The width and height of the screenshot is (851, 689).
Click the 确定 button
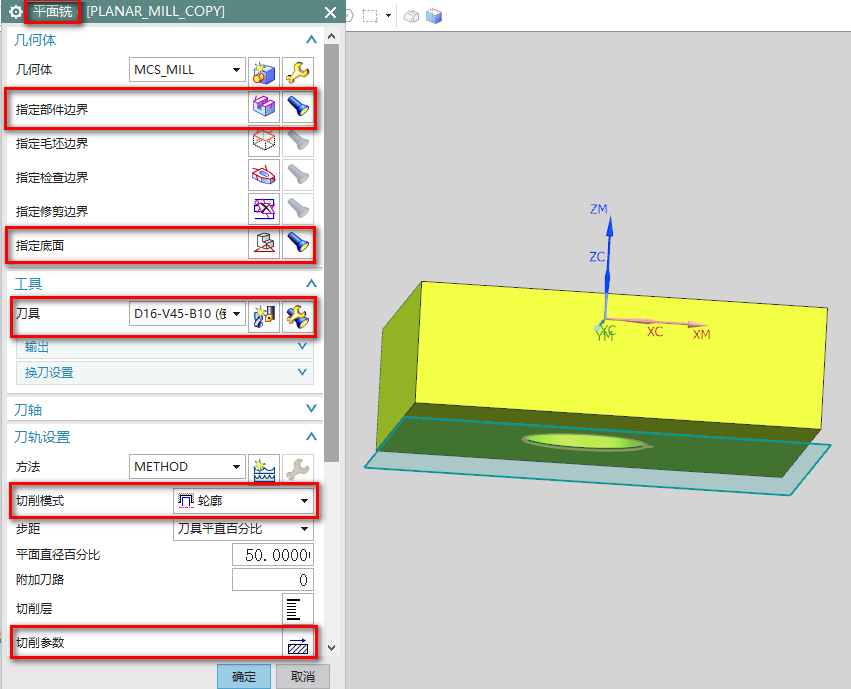click(x=243, y=676)
